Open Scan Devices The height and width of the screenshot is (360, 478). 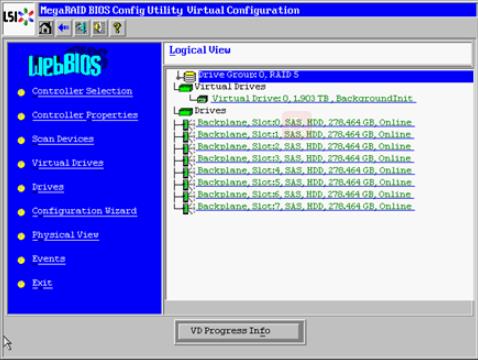(x=63, y=139)
